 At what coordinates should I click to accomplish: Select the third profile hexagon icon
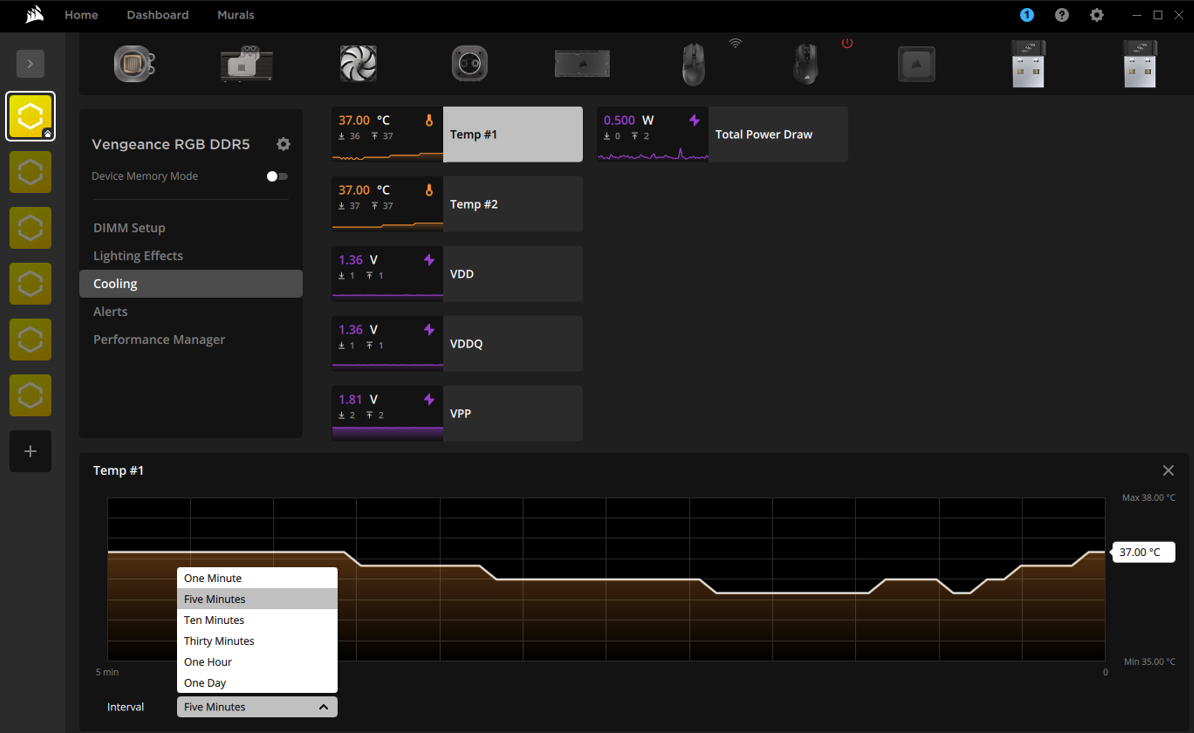point(30,228)
